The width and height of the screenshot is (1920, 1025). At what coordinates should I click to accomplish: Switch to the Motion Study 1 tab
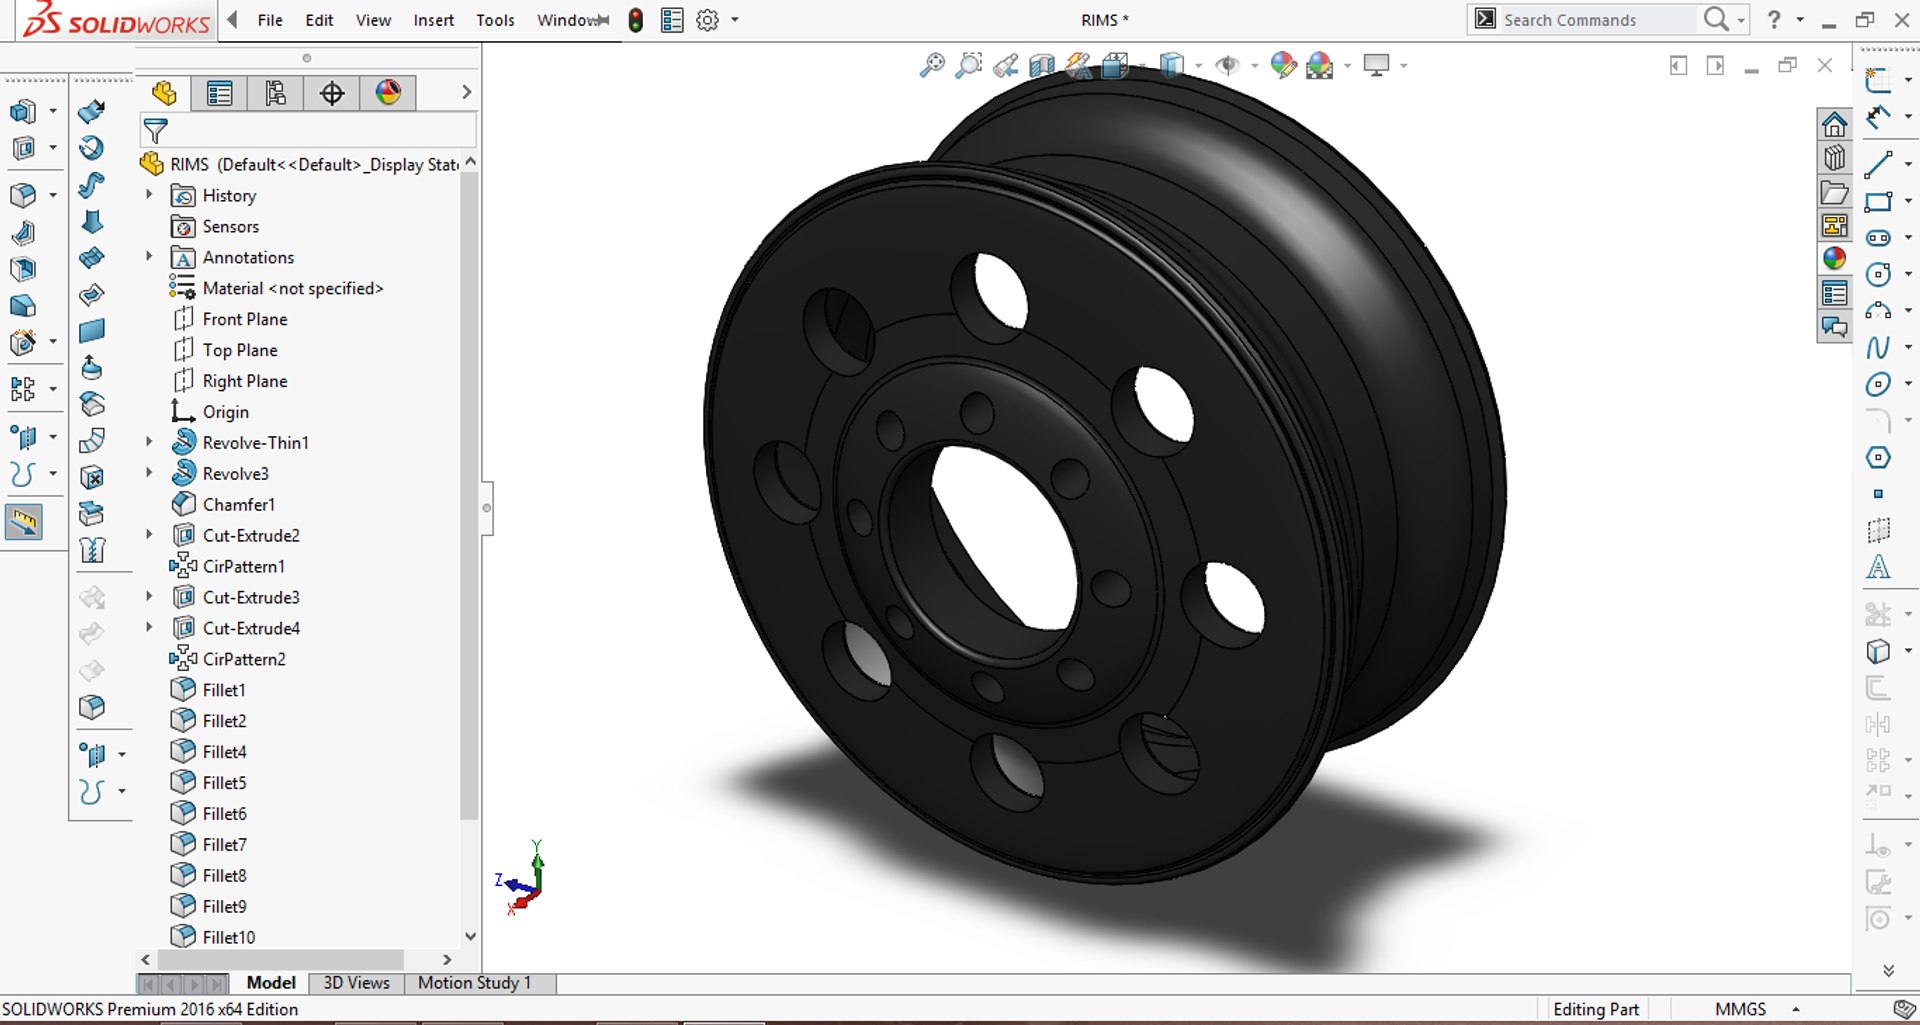pos(474,983)
